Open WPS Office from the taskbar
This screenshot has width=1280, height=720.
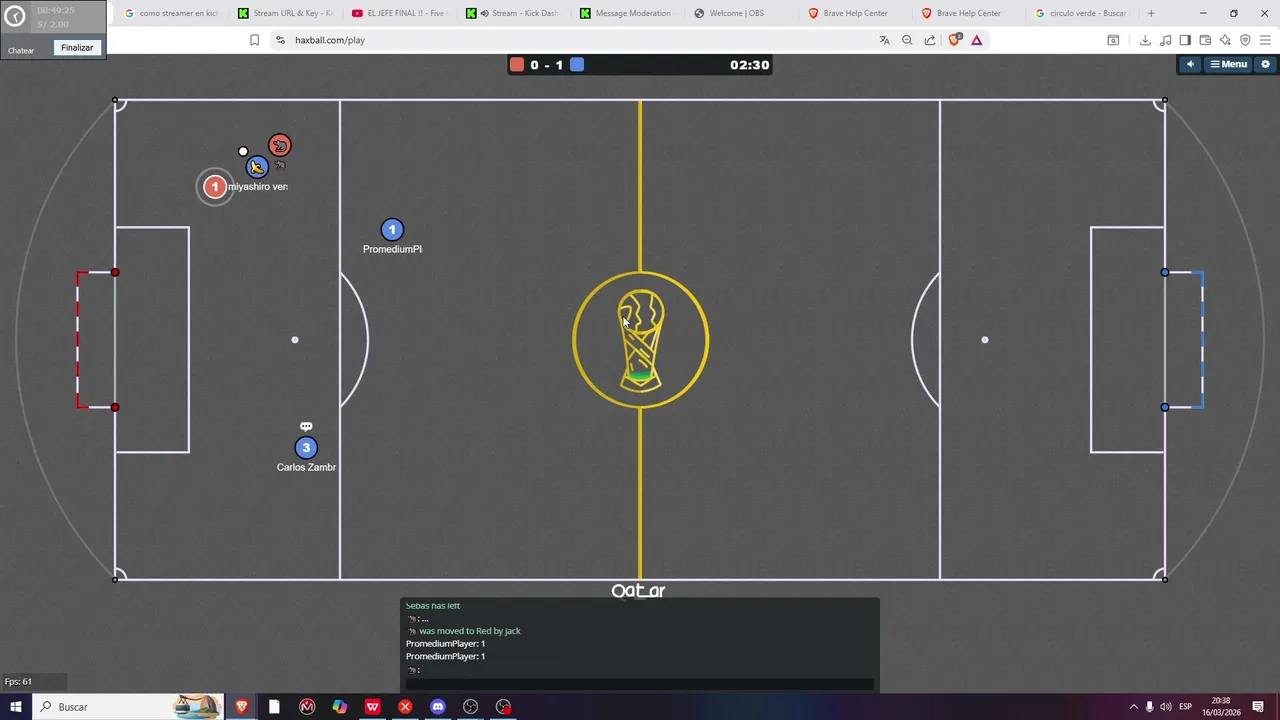click(x=372, y=707)
